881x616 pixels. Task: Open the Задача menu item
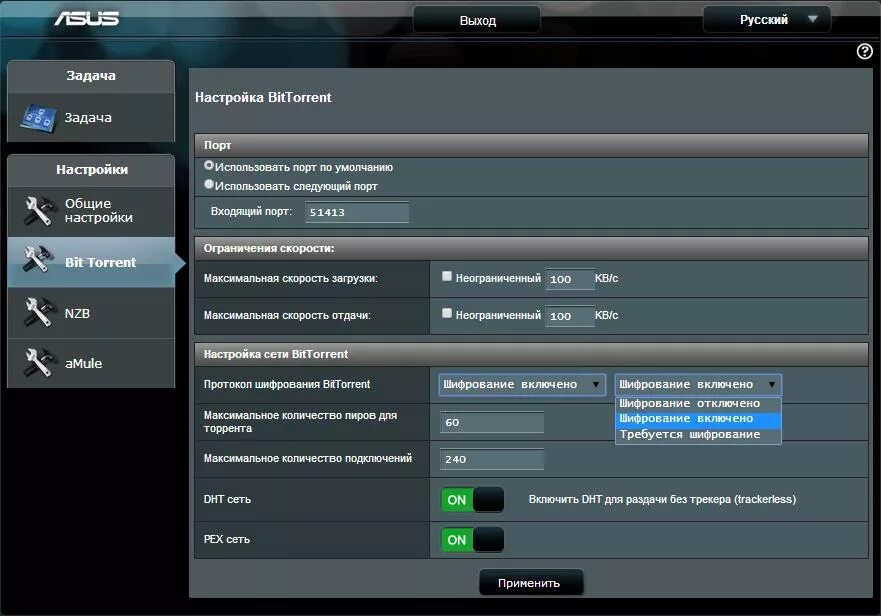click(x=91, y=117)
